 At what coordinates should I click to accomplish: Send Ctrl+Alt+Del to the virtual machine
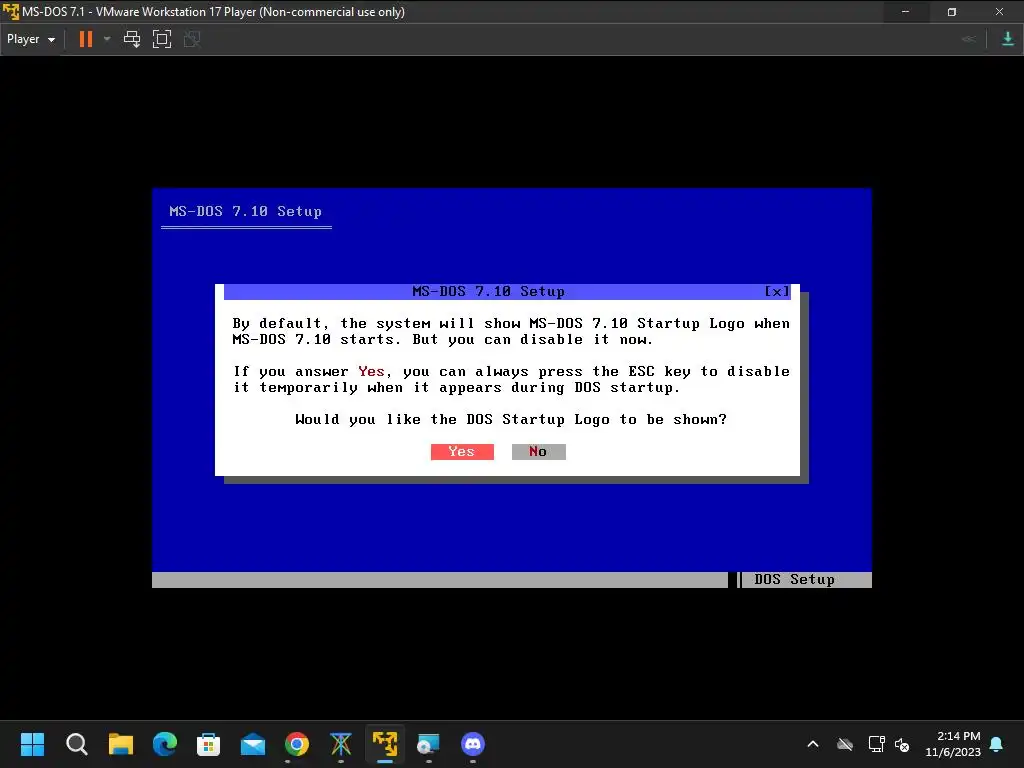click(132, 39)
